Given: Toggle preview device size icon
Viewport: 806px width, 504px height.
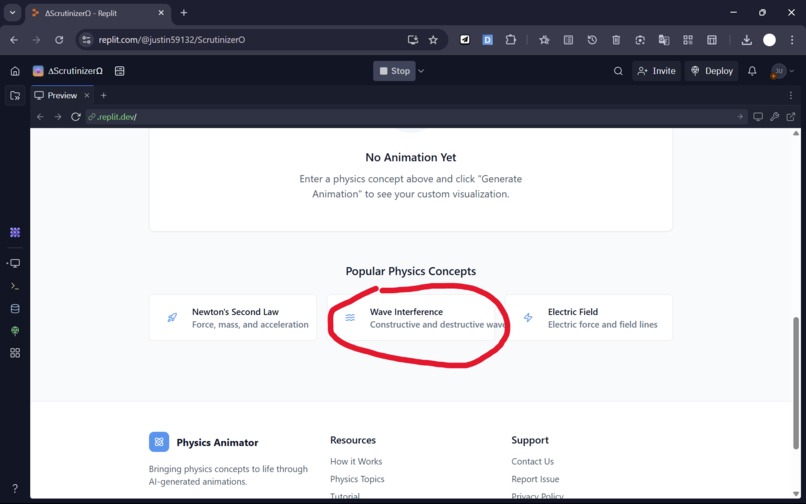Looking at the screenshot, I should pos(758,117).
